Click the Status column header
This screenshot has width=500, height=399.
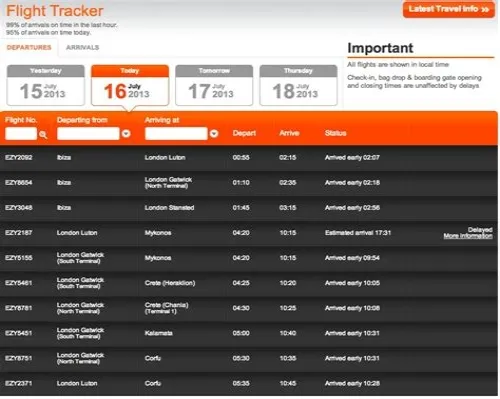tap(336, 133)
